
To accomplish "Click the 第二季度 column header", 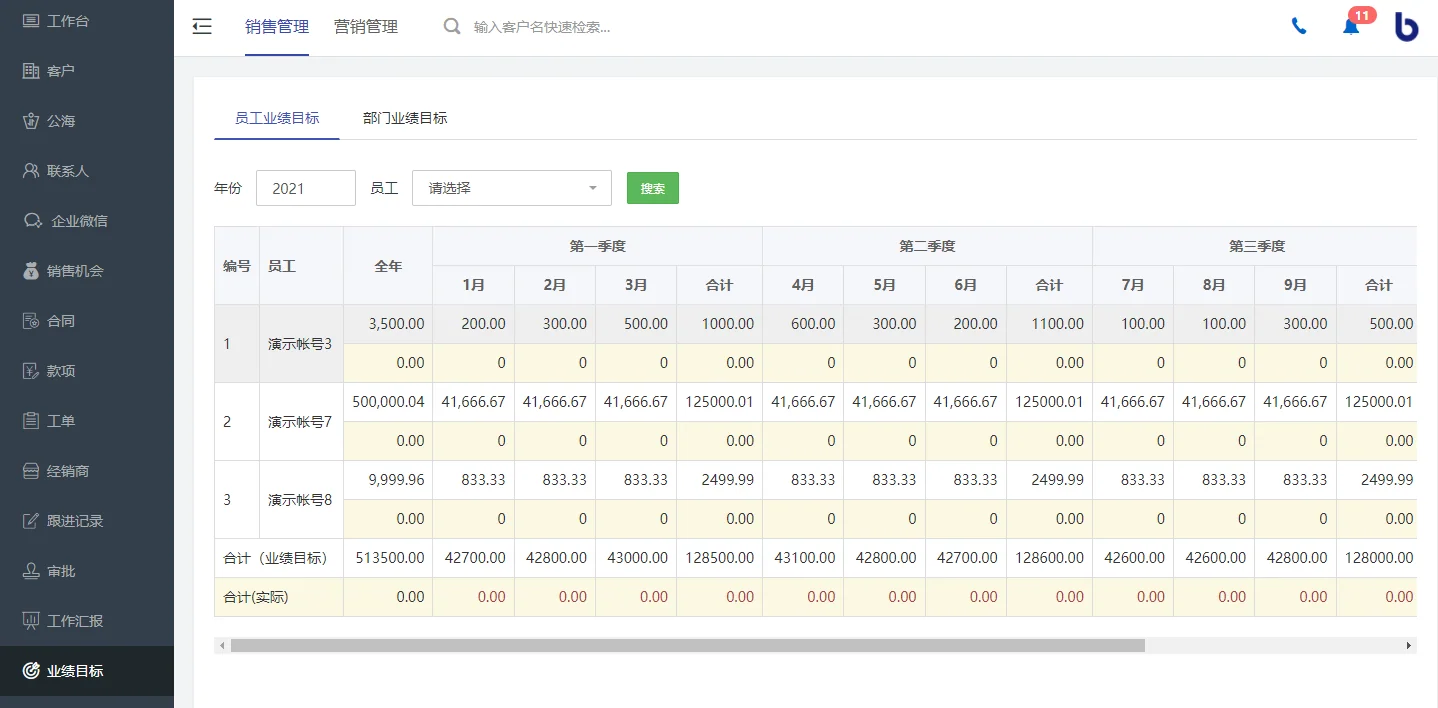I will click(x=927, y=246).
